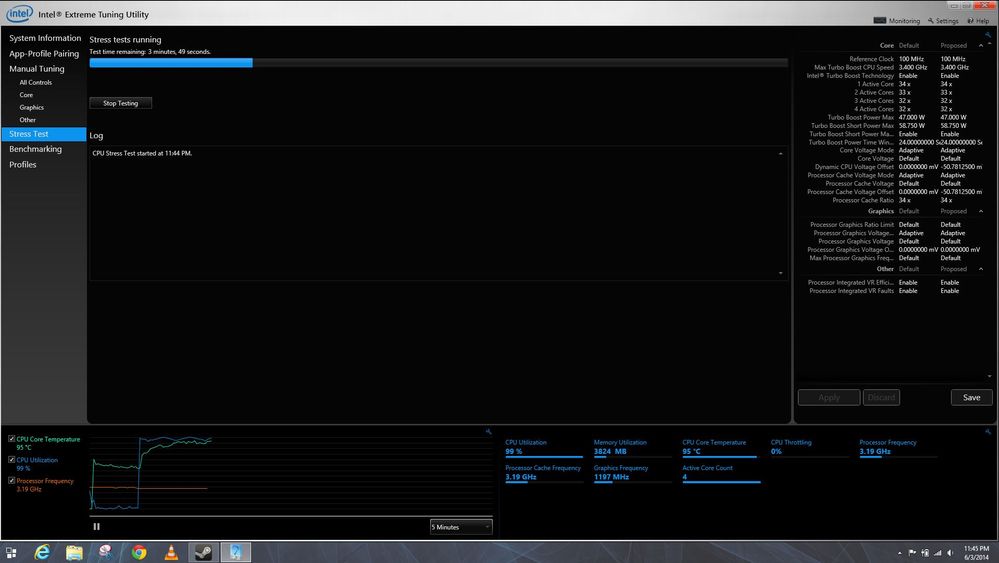The height and width of the screenshot is (563, 999).
Task: Click CPU Utilization 99 % readout
Action: click(543, 447)
